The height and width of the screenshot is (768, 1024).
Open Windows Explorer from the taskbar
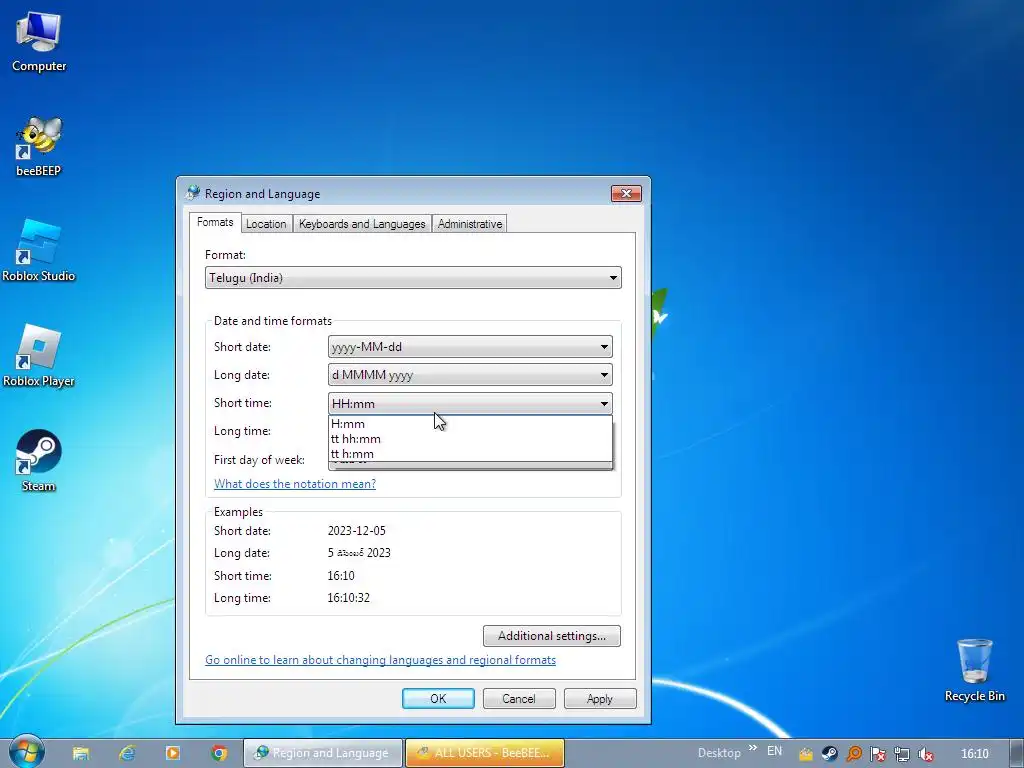pyautogui.click(x=81, y=753)
